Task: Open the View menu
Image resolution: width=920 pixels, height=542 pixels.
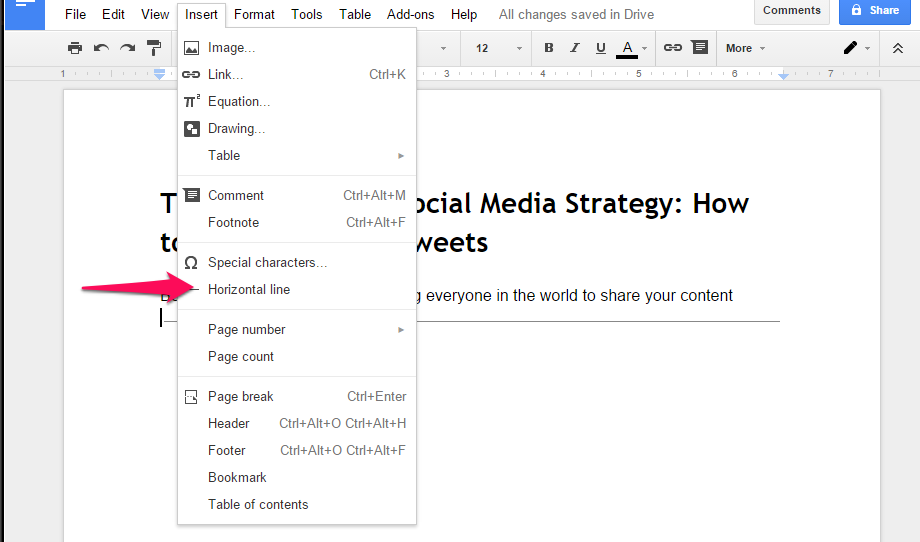Action: (155, 15)
